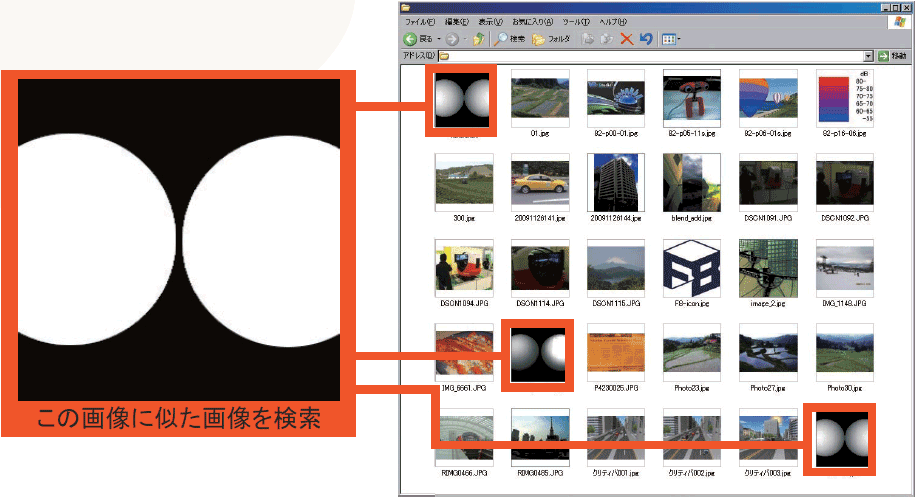Open the ヘルプ(H) menu
Image resolution: width=916 pixels, height=497 pixels.
coord(613,22)
